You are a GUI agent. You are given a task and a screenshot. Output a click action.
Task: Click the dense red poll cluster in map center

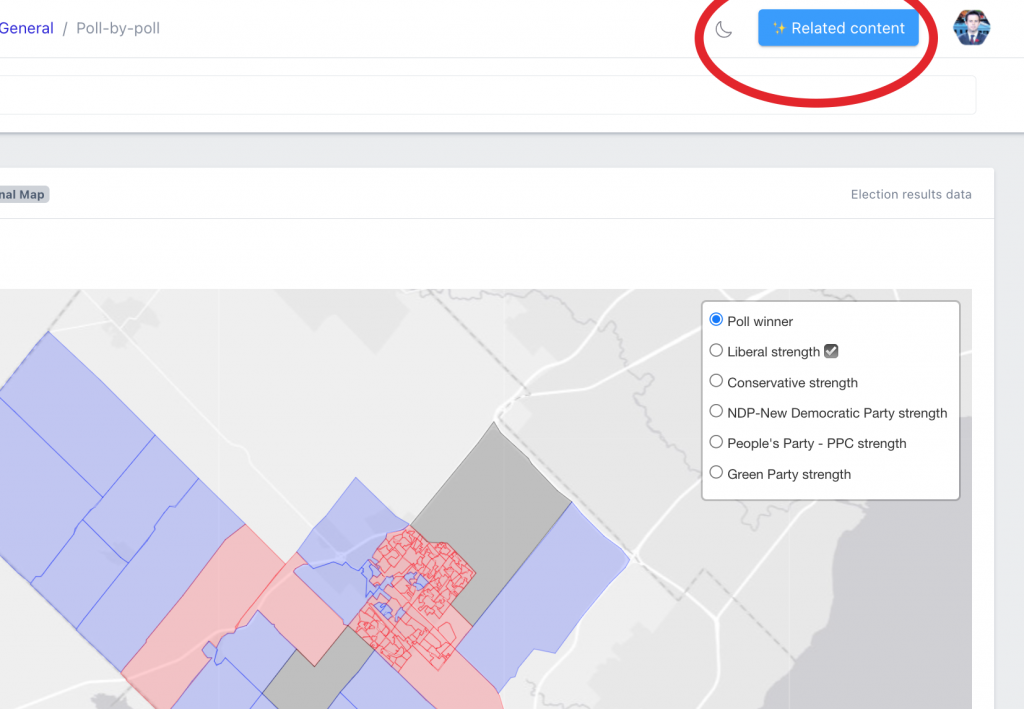[x=415, y=590]
